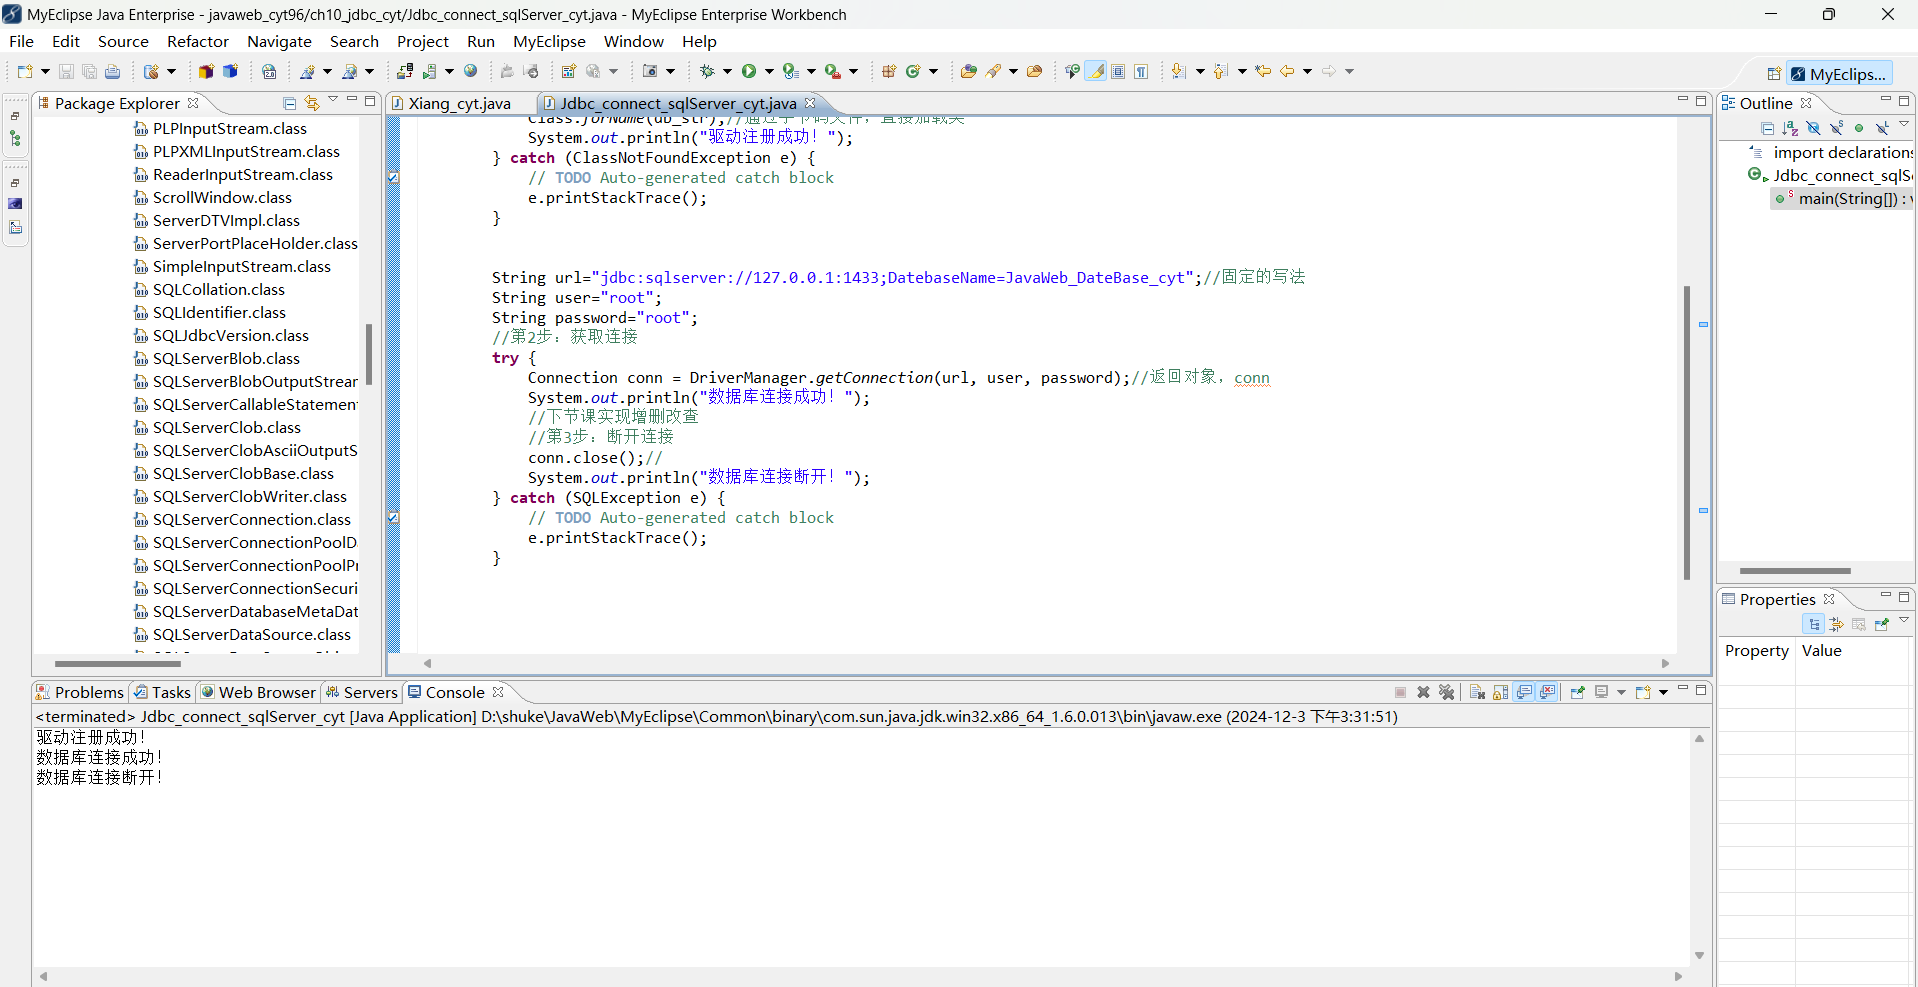Click Remove All Terminated Launches icon
Viewport: 1918px width, 987px height.
1447,692
